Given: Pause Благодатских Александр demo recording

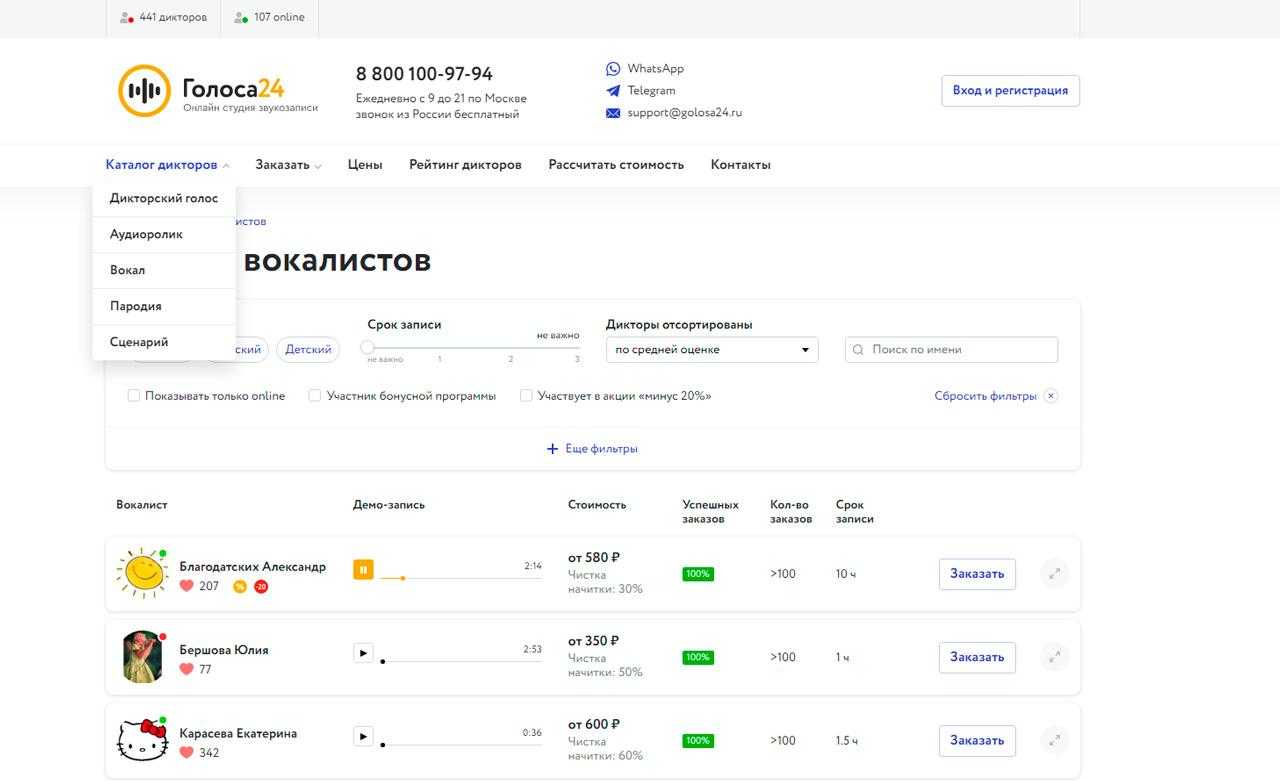Looking at the screenshot, I should point(363,570).
